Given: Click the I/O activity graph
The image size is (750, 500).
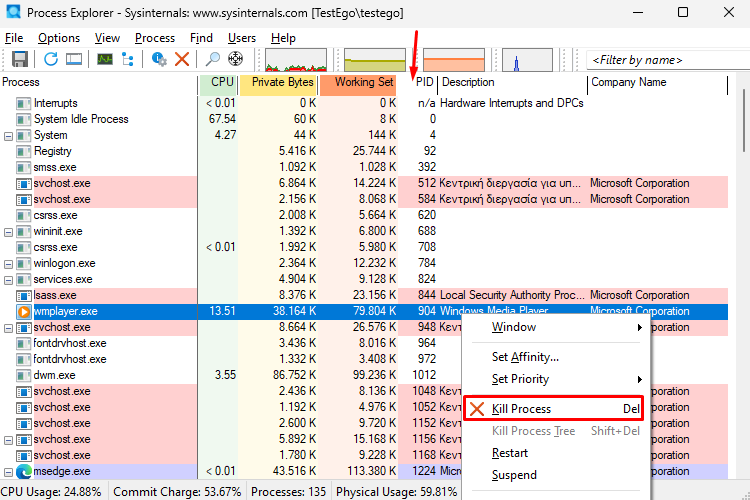Looking at the screenshot, I should [528, 60].
